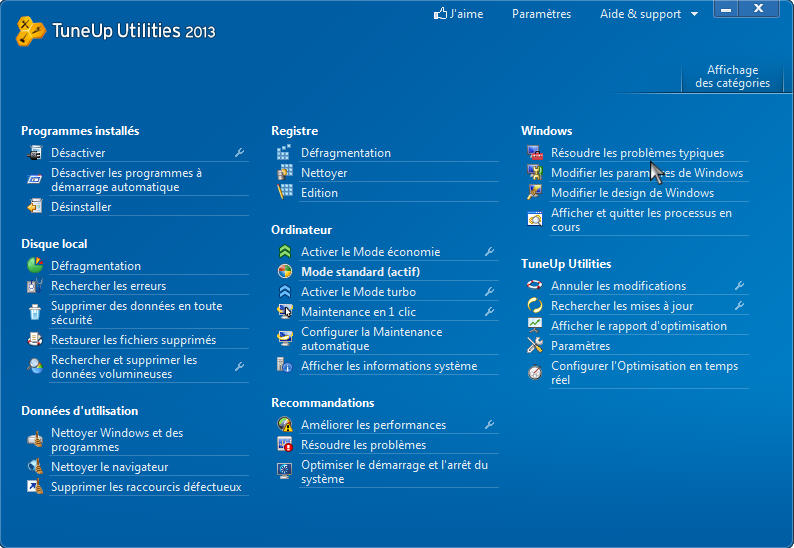Open Nettoyer le navigateur
Viewport: 794px width, 548px height.
tap(109, 466)
